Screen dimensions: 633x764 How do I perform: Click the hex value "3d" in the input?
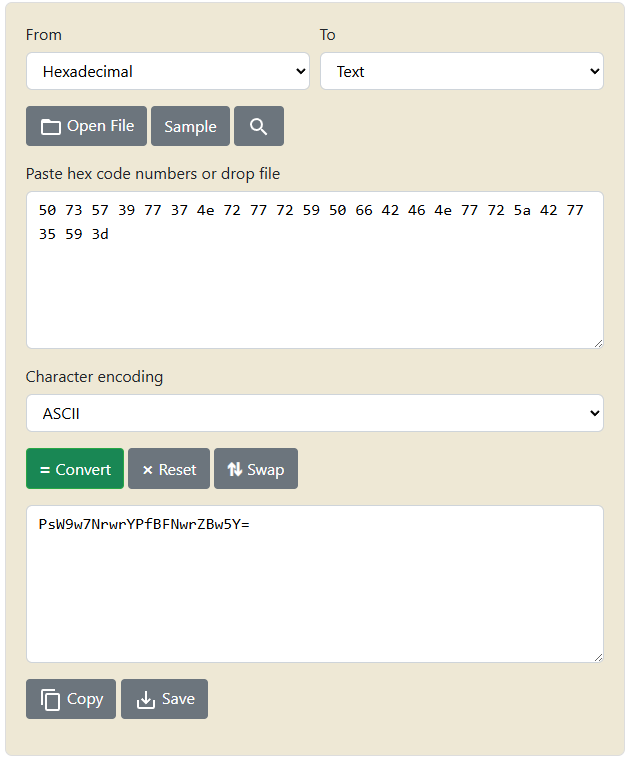98,235
